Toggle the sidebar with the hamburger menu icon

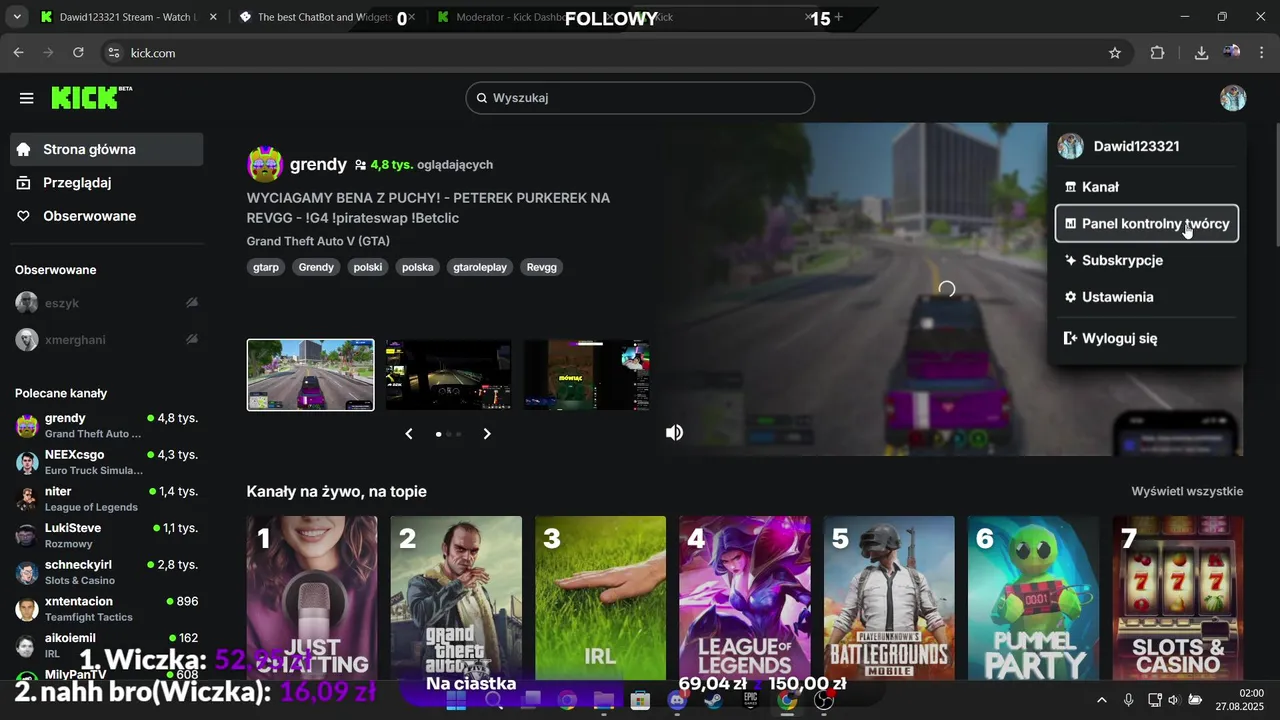coord(27,98)
